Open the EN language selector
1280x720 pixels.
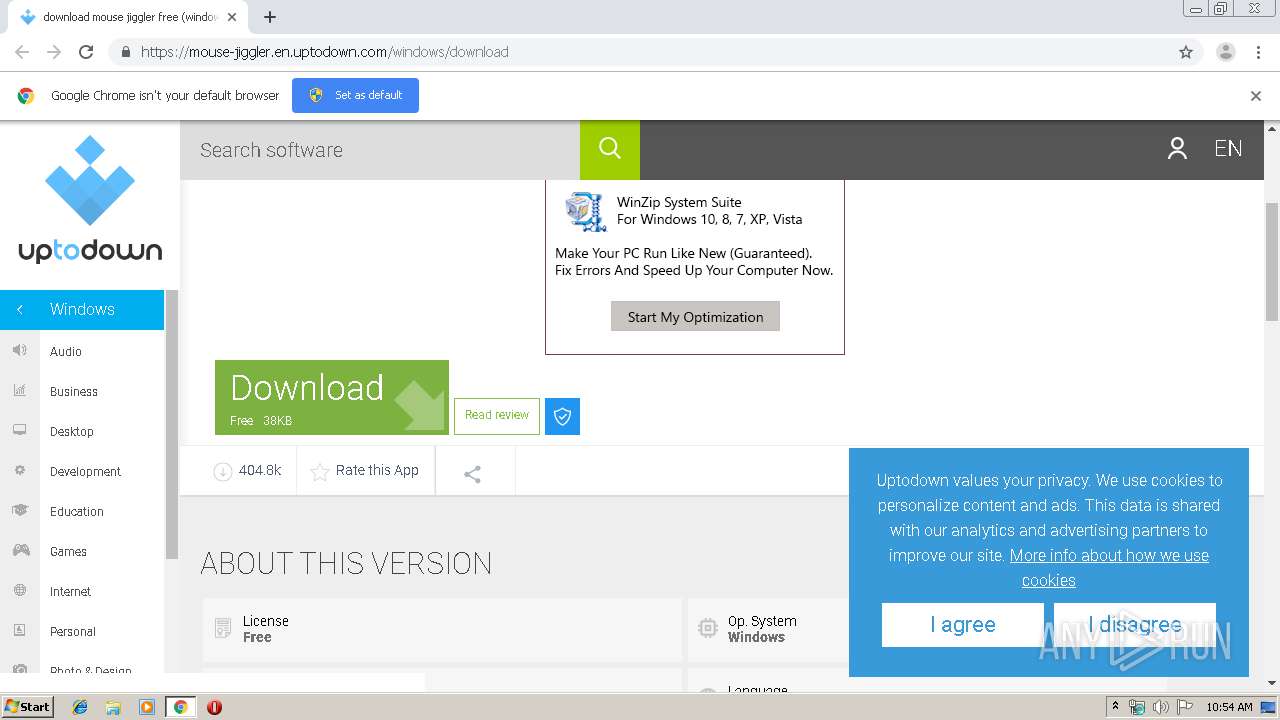click(1228, 149)
